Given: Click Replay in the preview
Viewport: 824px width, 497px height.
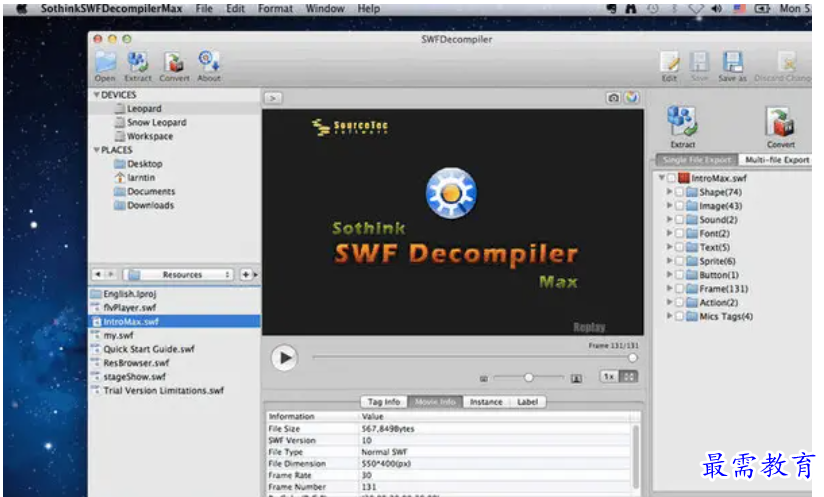Looking at the screenshot, I should pos(589,327).
